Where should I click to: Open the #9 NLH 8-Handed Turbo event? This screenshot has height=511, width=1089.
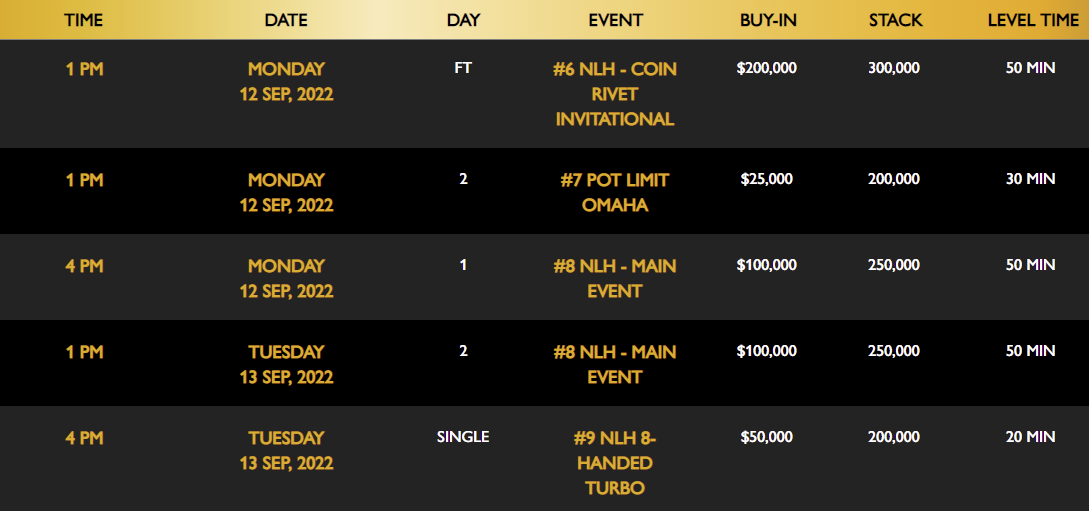point(615,463)
